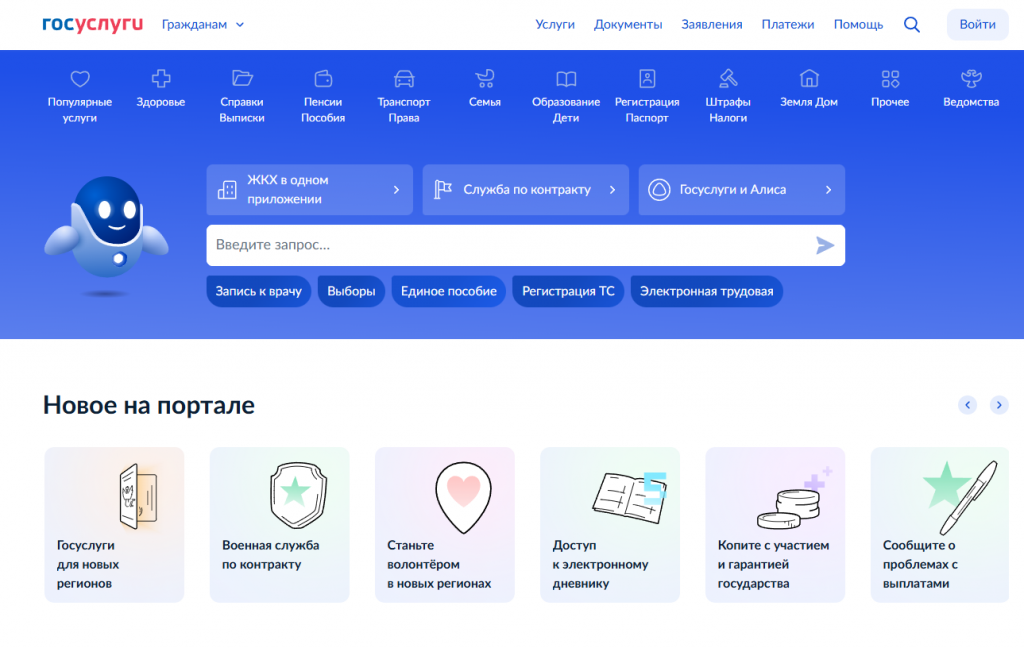Select the Регистрация Паспорт ID icon
Screen dimensions: 1024x648
coord(647,78)
